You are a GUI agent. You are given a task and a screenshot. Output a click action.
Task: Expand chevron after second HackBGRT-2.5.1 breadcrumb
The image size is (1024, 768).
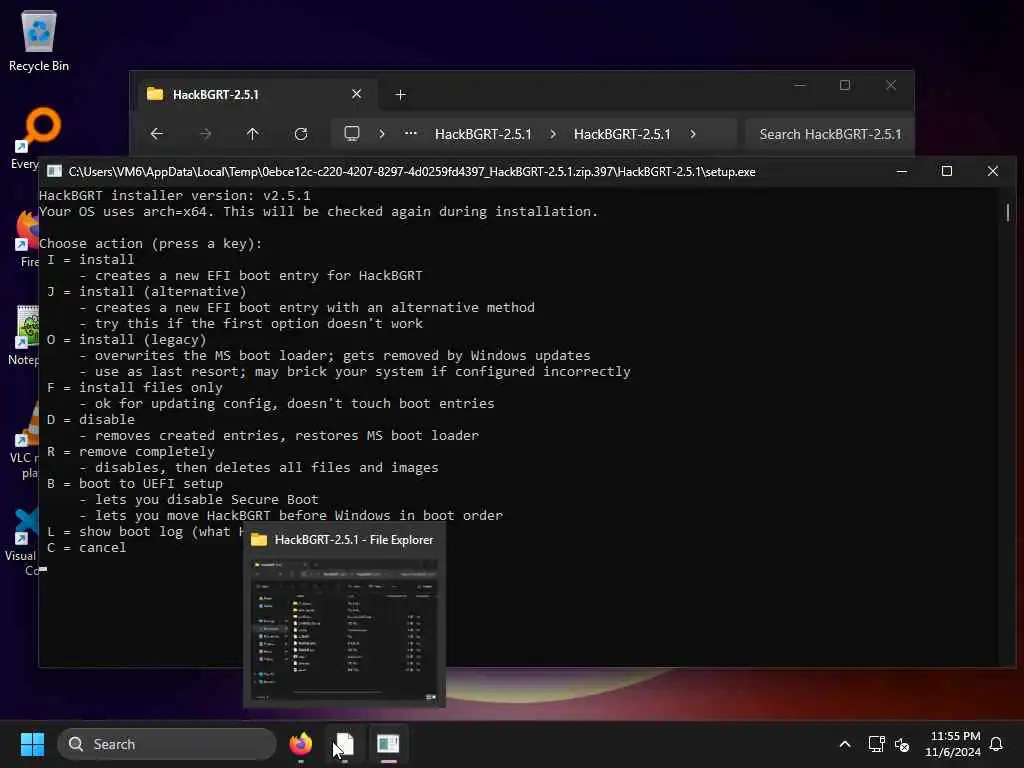pos(693,134)
